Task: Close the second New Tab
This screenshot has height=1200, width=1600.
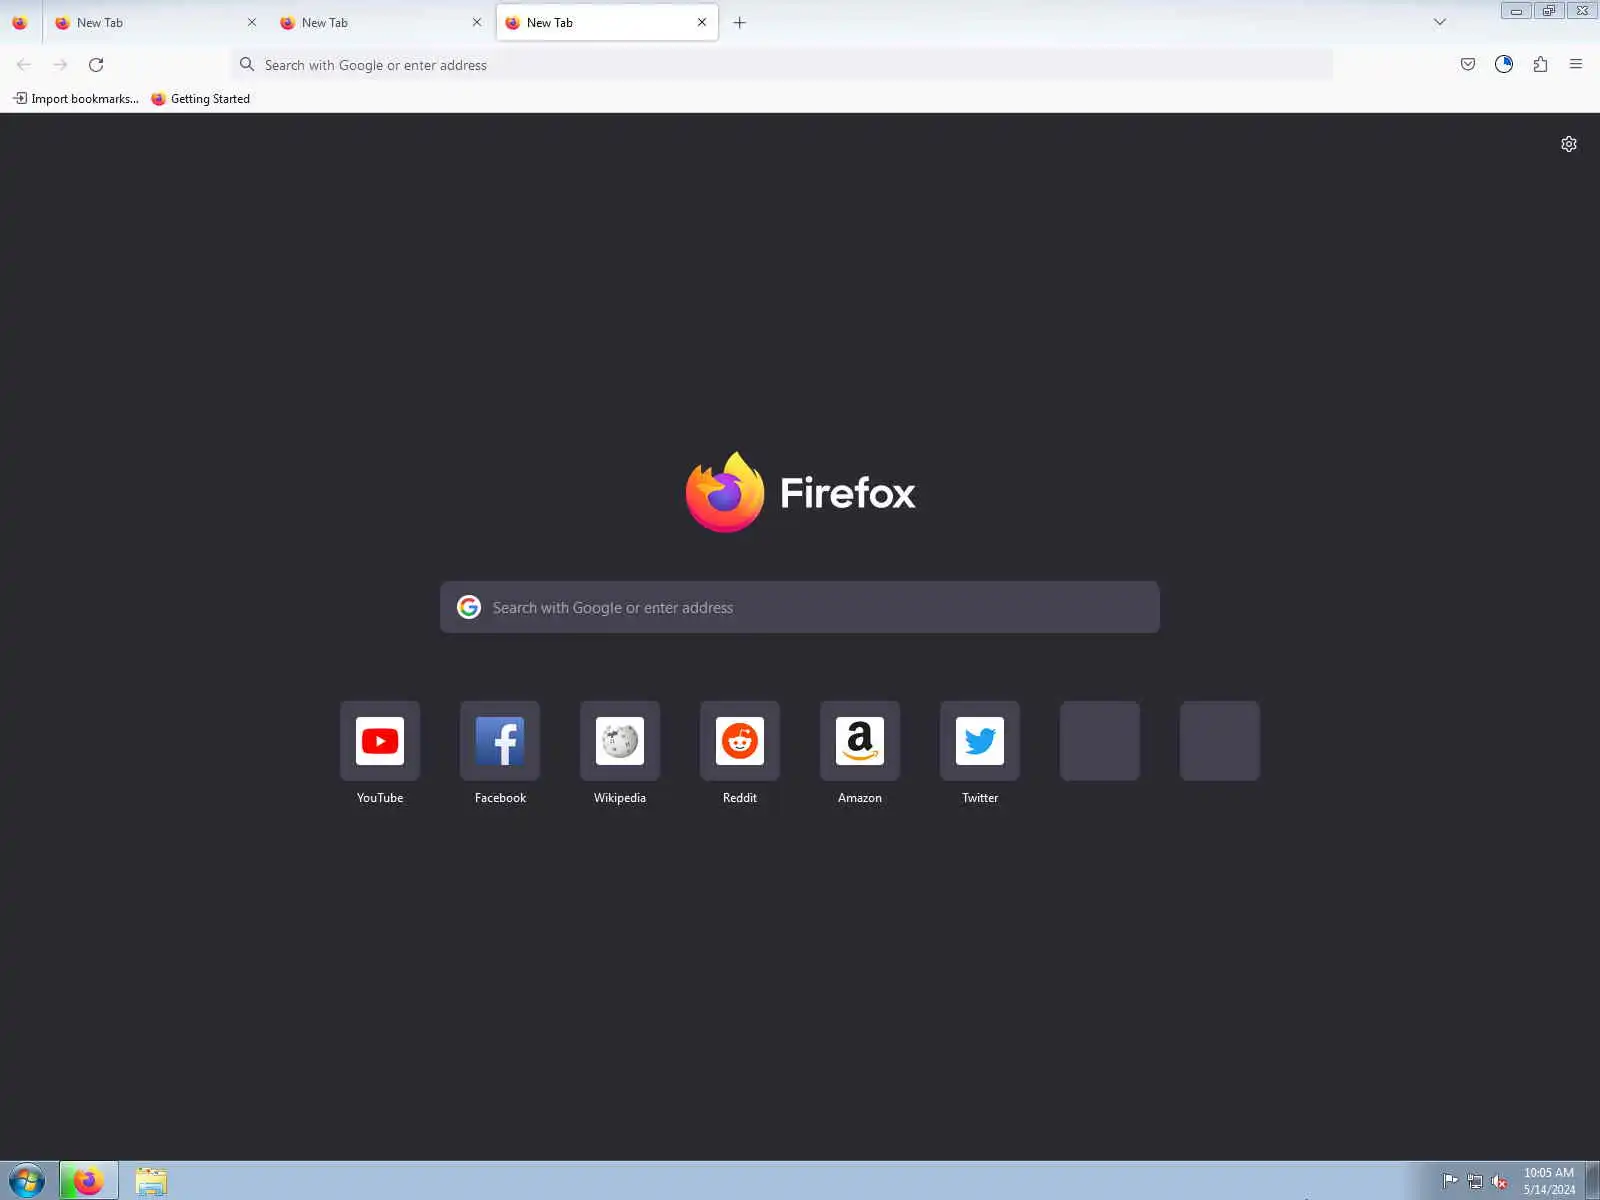Action: [477, 22]
